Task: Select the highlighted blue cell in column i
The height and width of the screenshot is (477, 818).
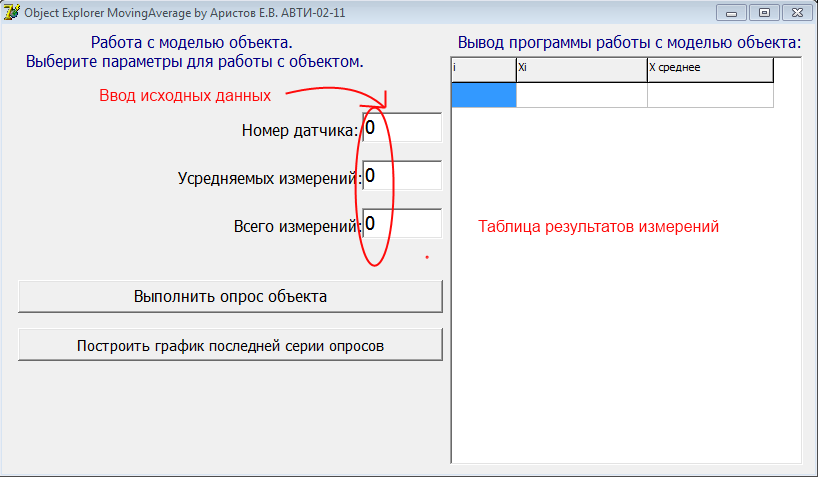Action: point(484,95)
